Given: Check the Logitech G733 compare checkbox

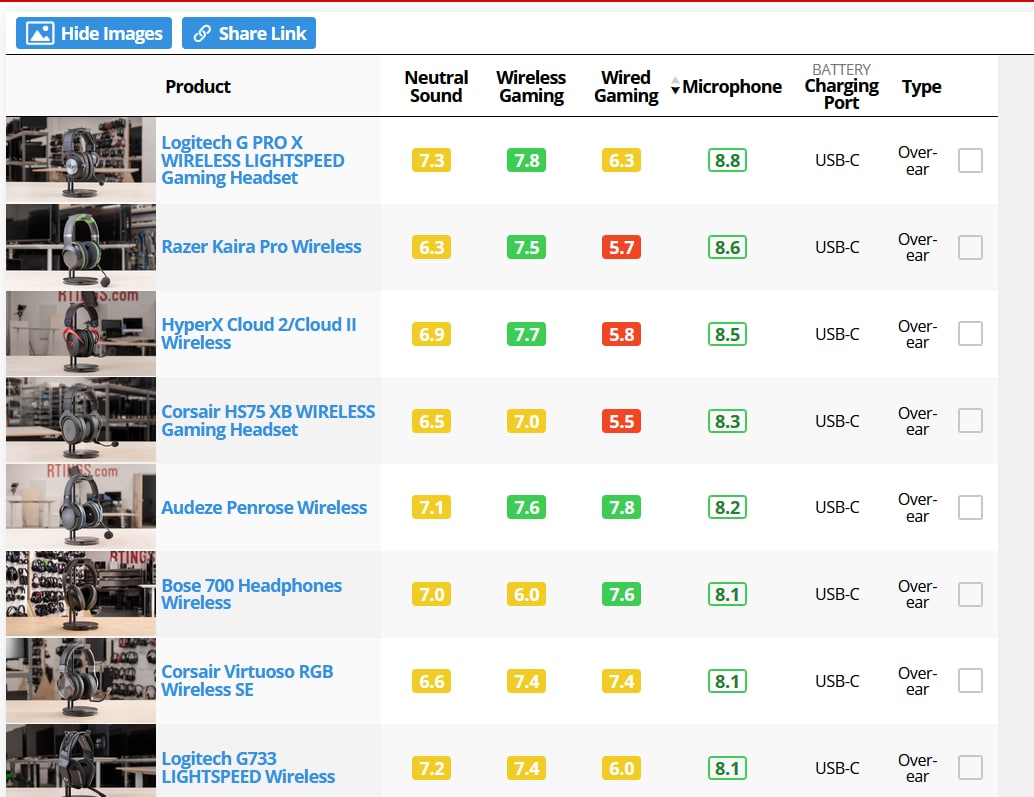Looking at the screenshot, I should 970,768.
